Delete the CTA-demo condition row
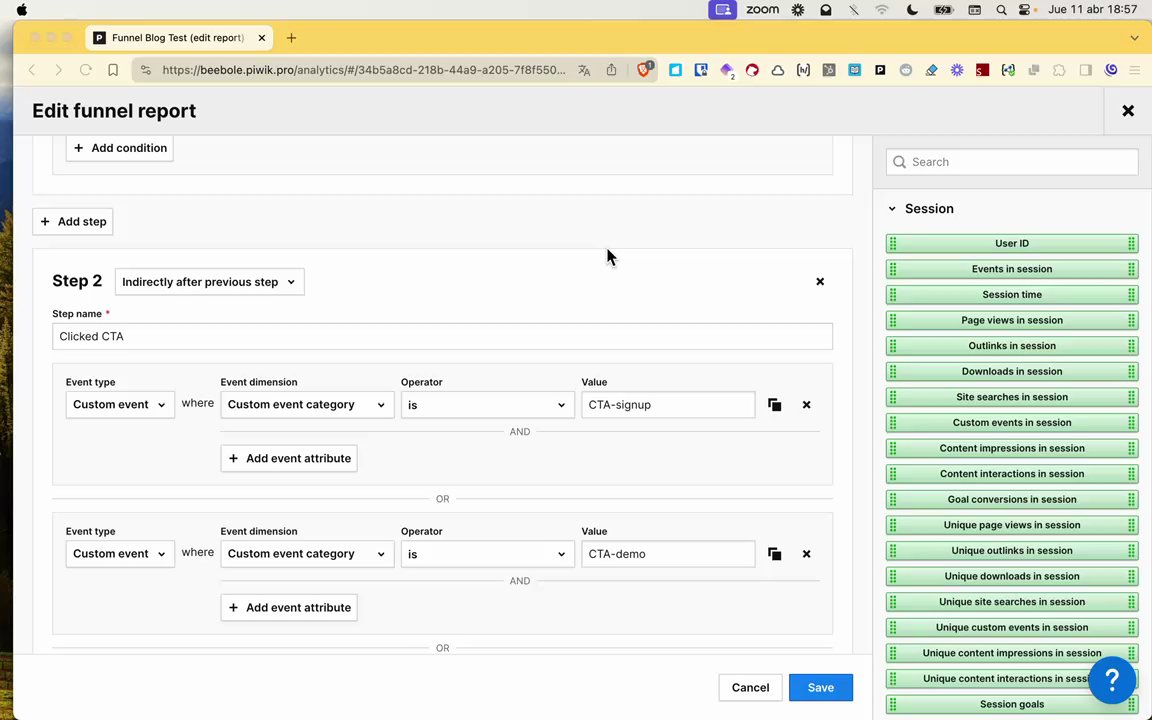 (806, 554)
